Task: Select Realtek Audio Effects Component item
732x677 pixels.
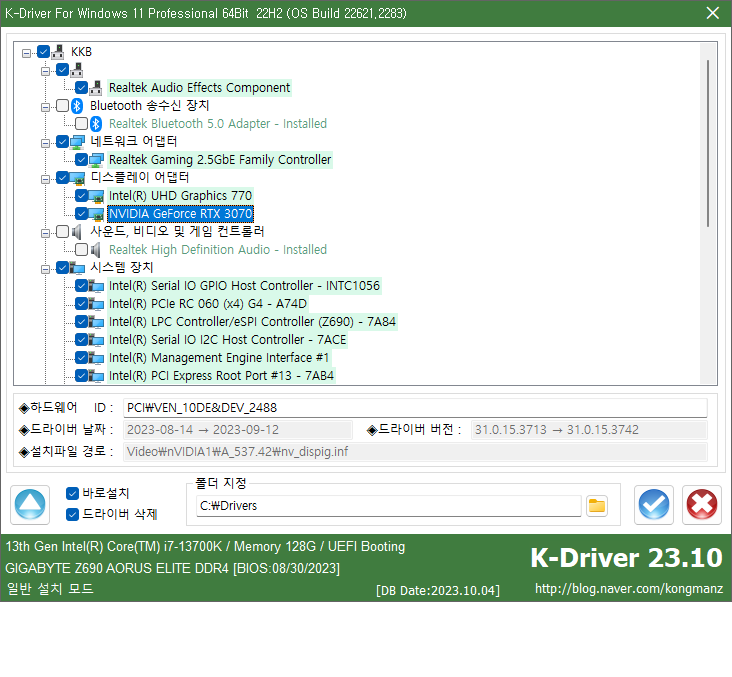Action: (x=199, y=88)
